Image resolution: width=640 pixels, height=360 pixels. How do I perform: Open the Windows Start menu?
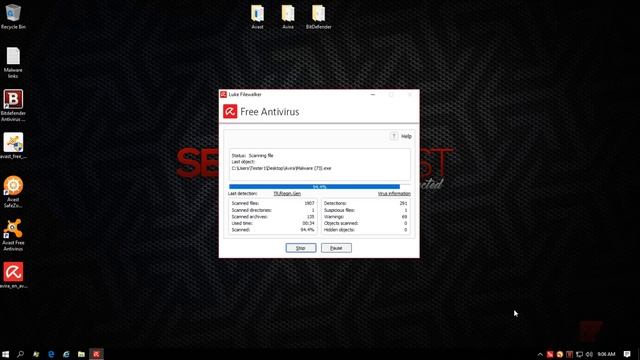click(x=6, y=354)
